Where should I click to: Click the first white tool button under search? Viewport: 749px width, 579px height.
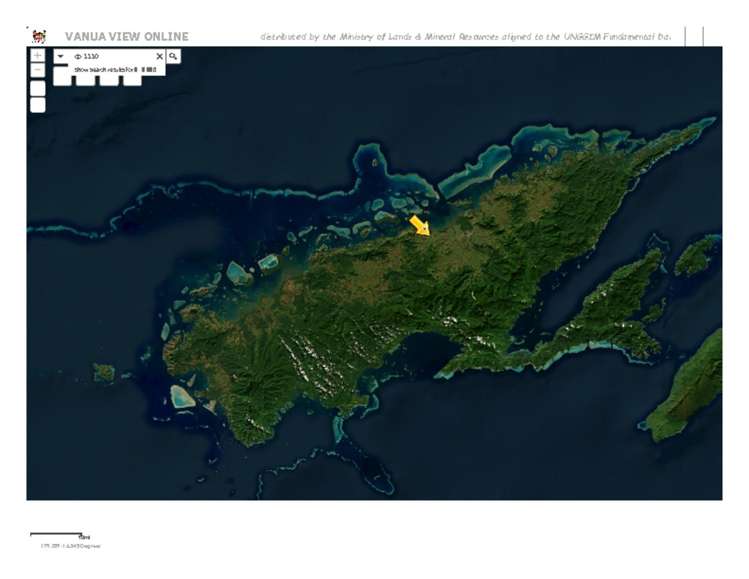pos(62,79)
